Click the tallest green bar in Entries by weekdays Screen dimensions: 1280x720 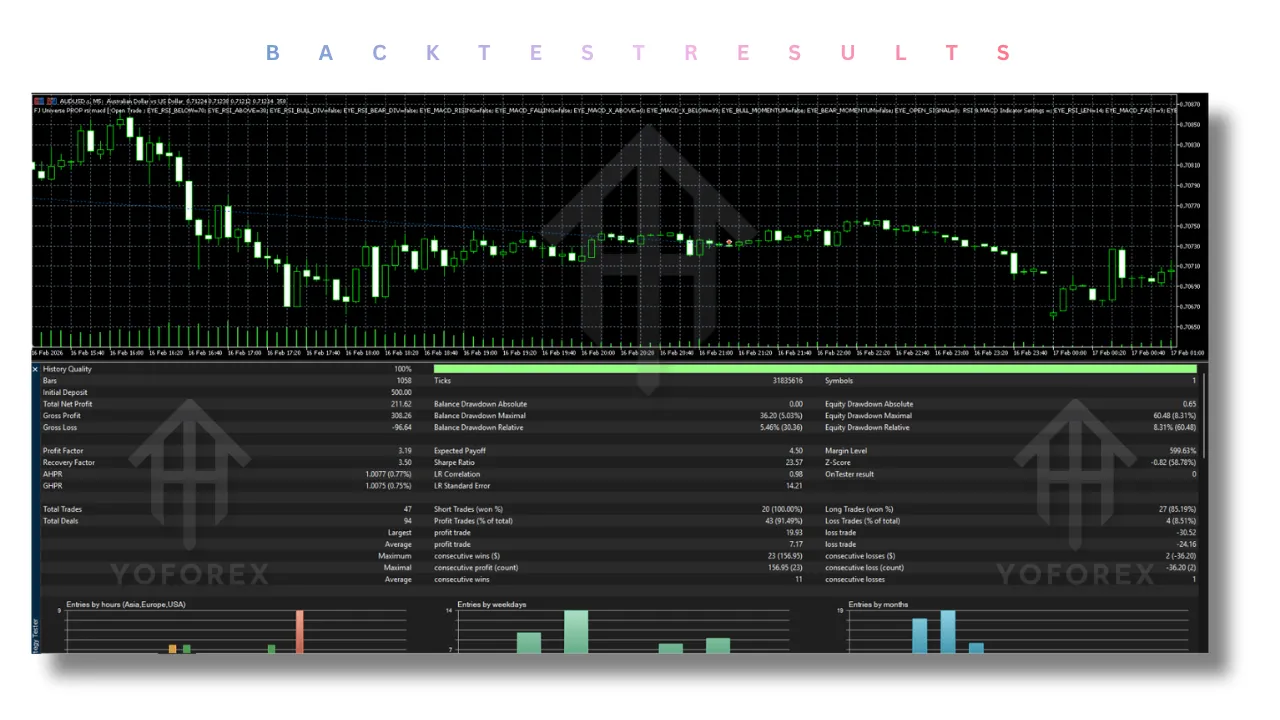[x=576, y=632]
